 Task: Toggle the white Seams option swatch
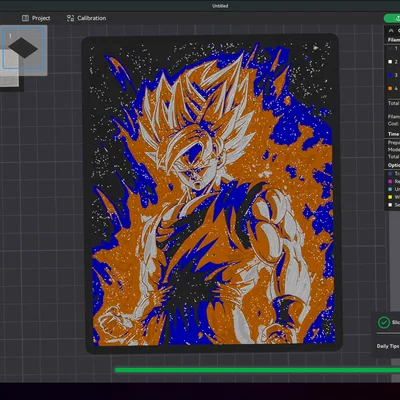[x=390, y=205]
